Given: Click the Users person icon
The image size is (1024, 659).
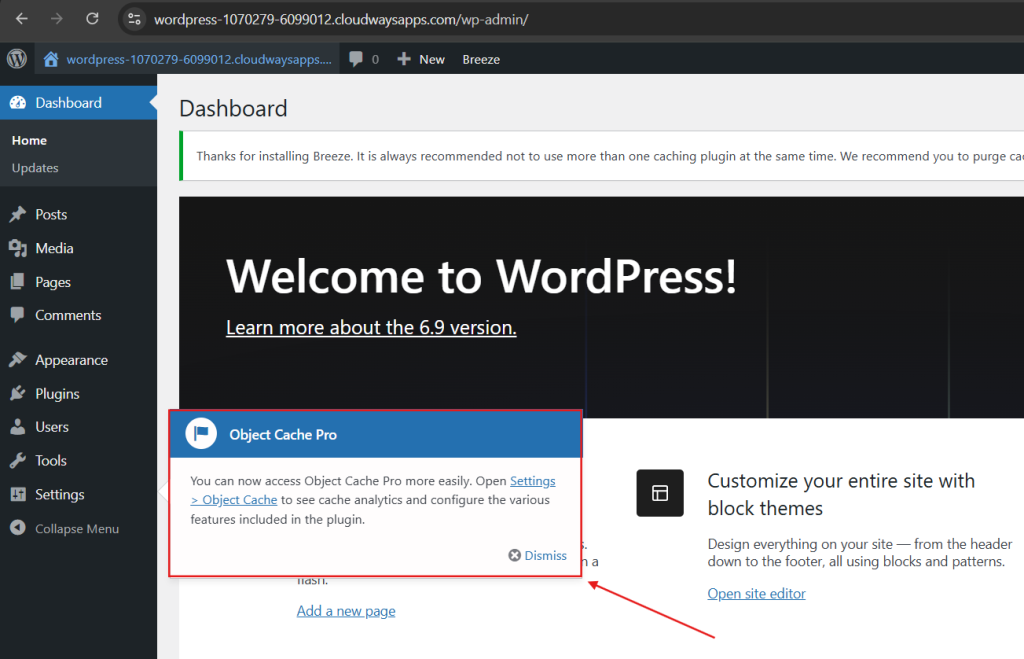Looking at the screenshot, I should pos(18,426).
